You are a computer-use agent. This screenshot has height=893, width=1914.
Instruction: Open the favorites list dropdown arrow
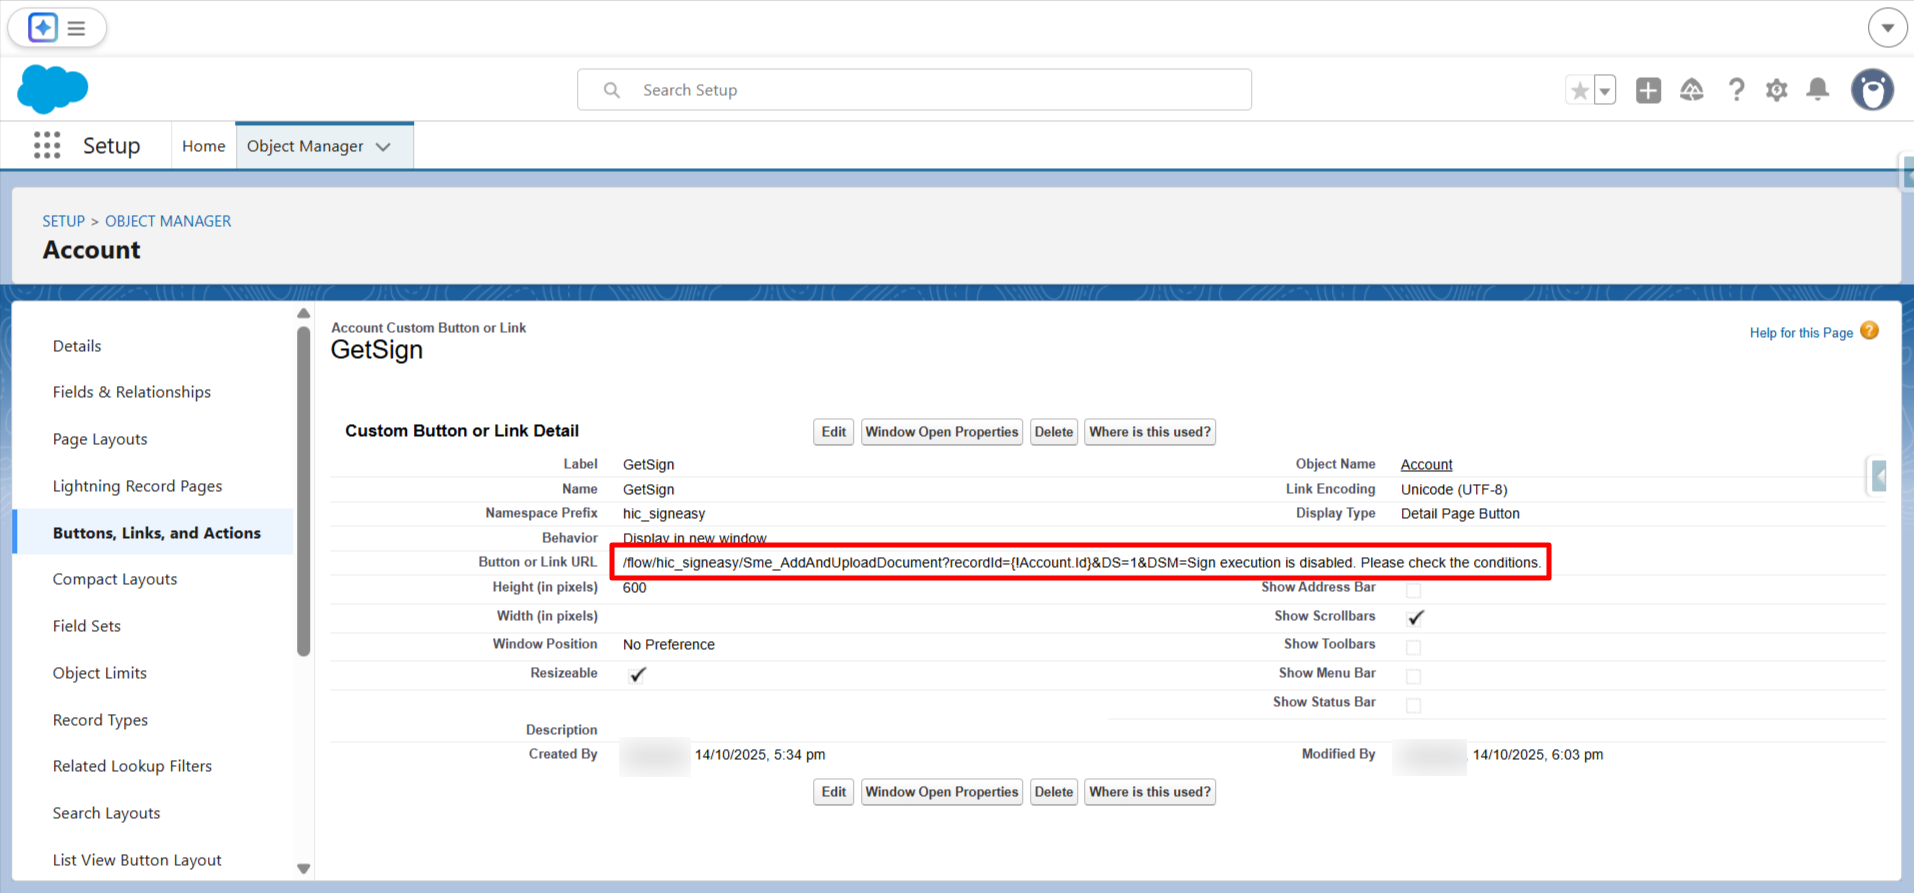coord(1604,90)
